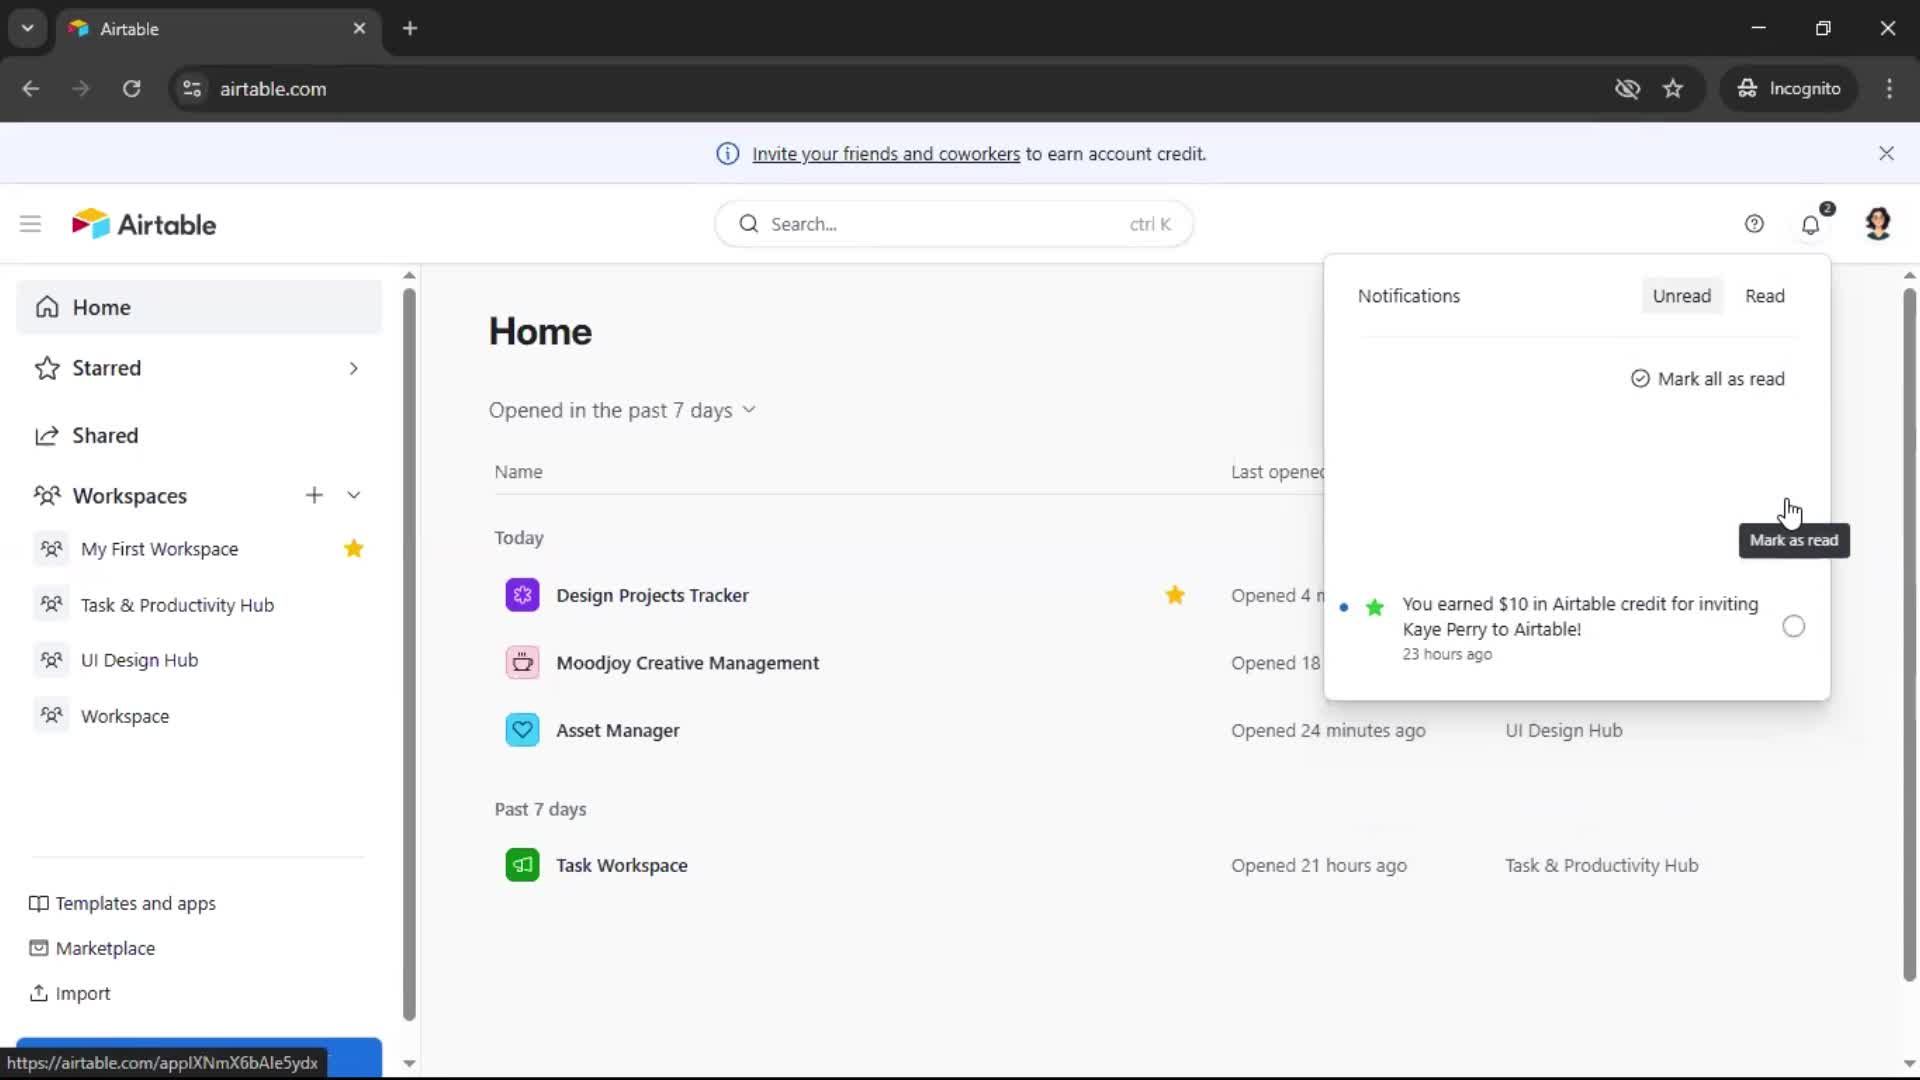Image resolution: width=1920 pixels, height=1080 pixels.
Task: Reload the page in browser
Action: click(x=131, y=89)
